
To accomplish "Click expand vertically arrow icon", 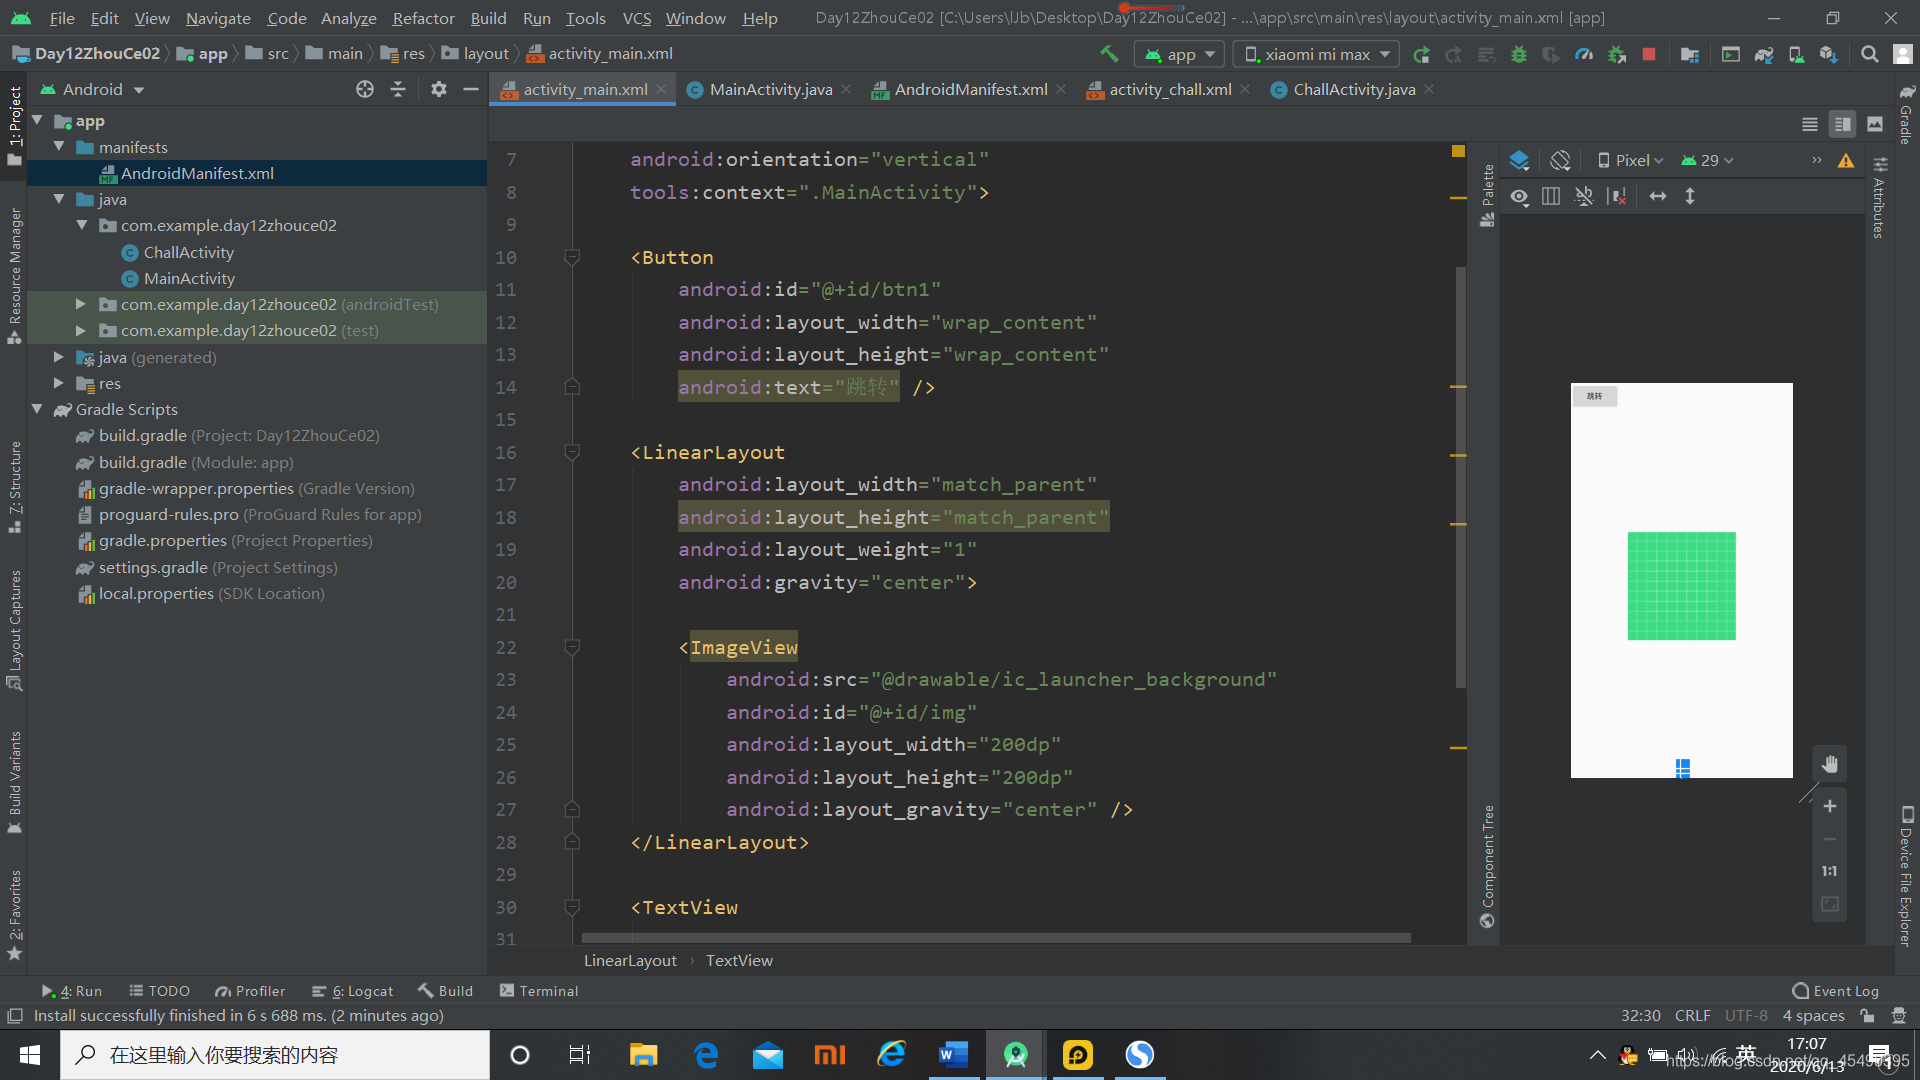I will coord(1690,196).
